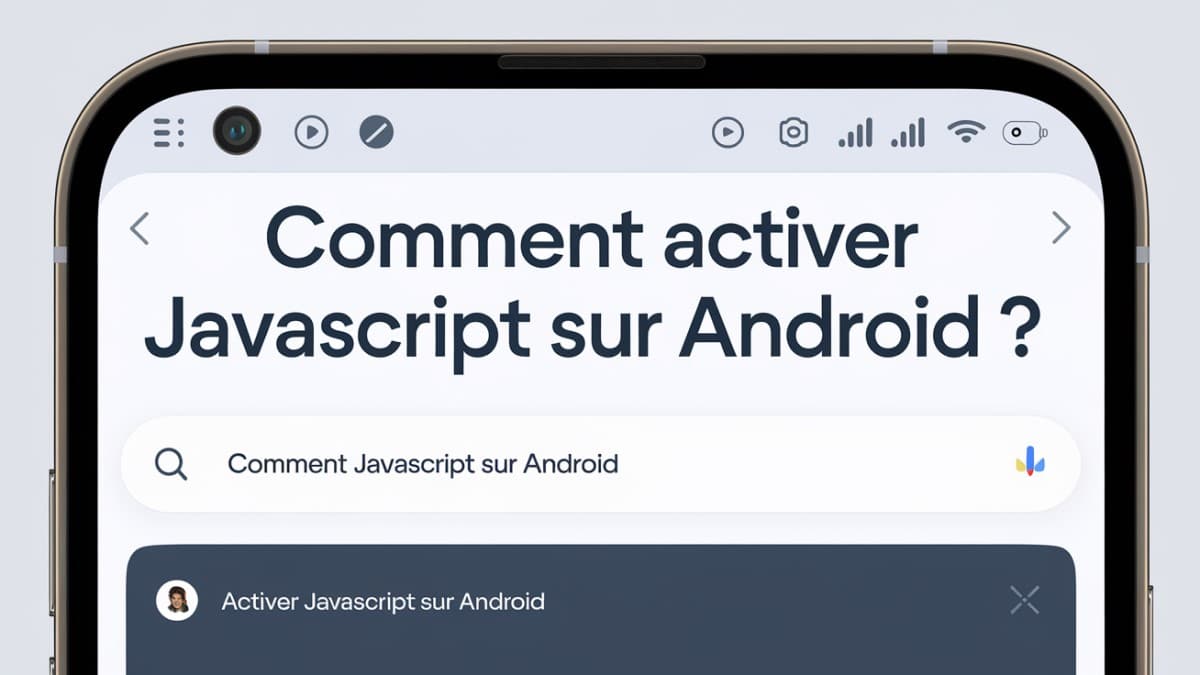Go forward using right chevron arrow

pyautogui.click(x=1061, y=228)
